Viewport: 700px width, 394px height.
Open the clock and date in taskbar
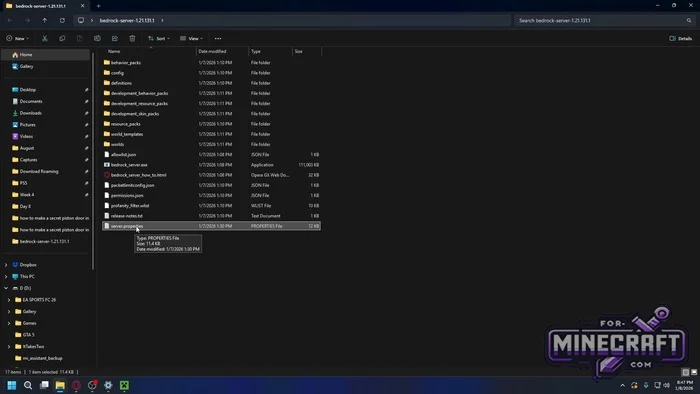pyautogui.click(x=685, y=385)
